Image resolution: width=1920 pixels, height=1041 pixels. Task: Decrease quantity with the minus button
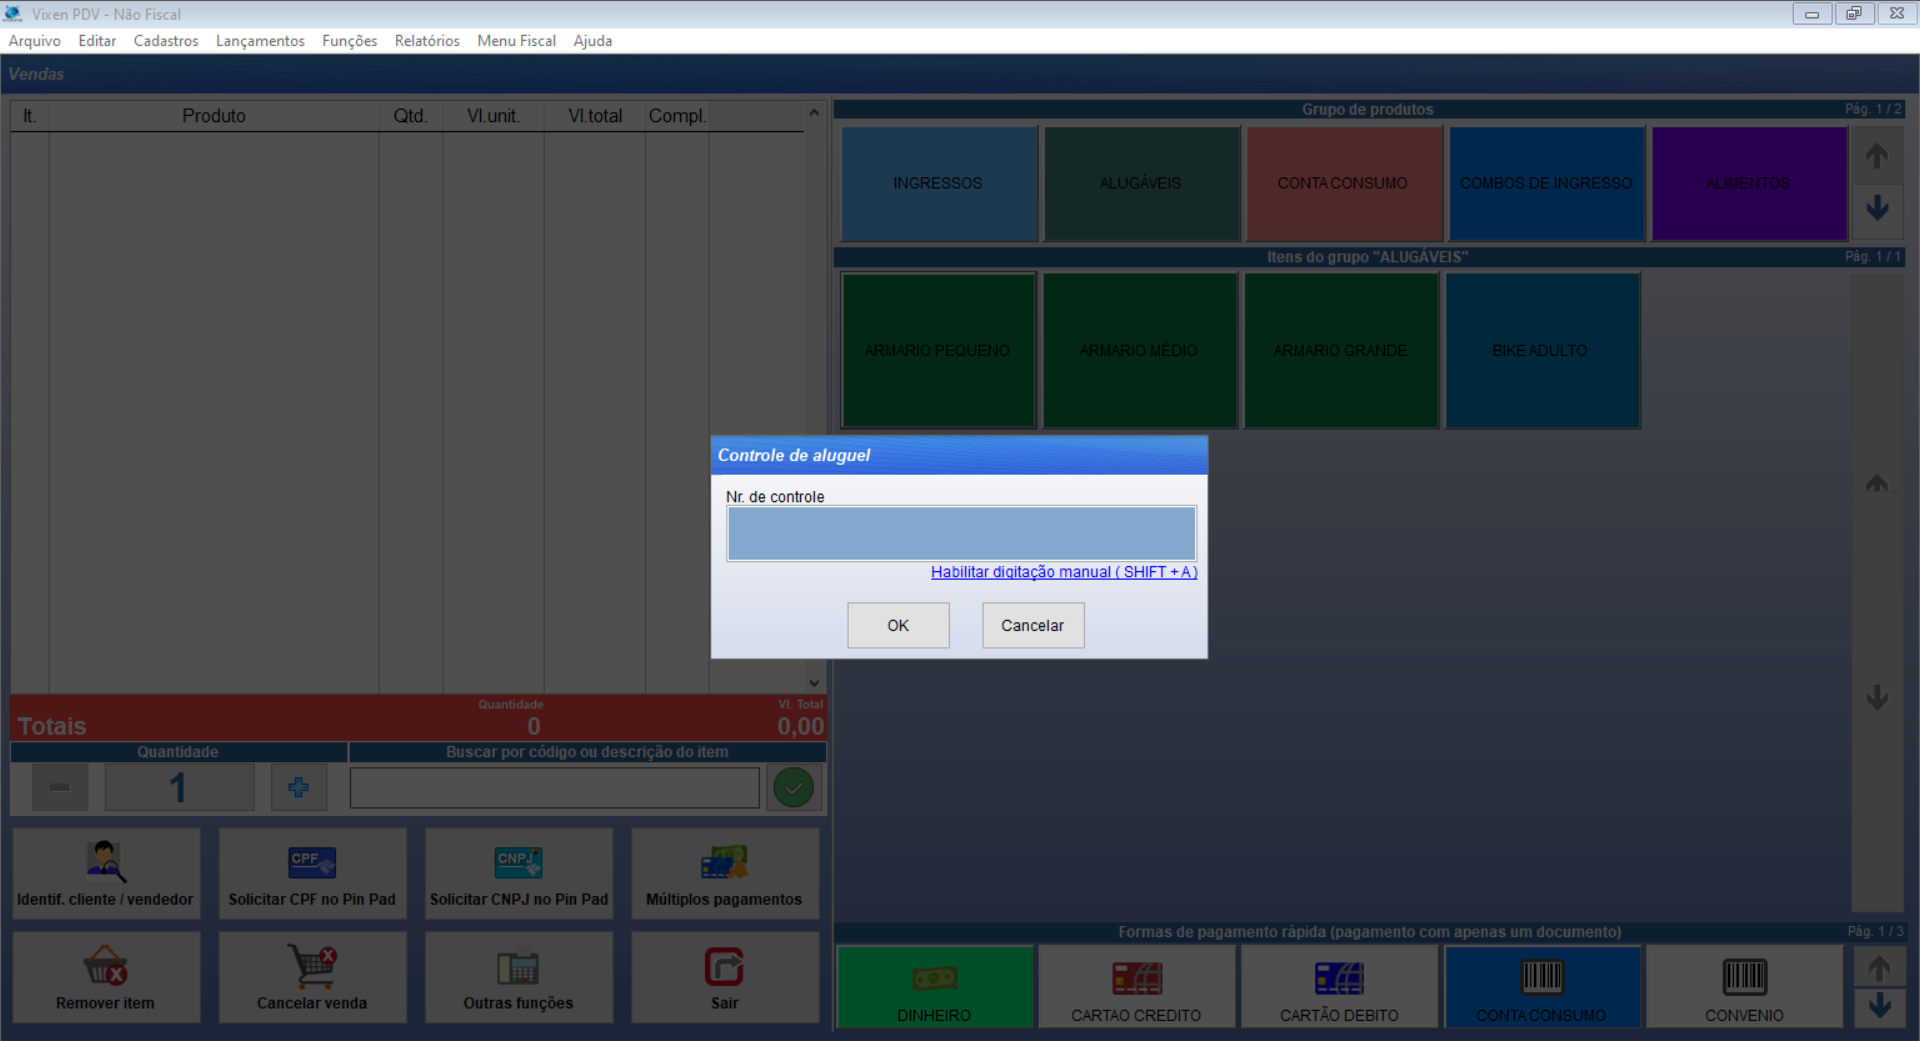pos(60,787)
